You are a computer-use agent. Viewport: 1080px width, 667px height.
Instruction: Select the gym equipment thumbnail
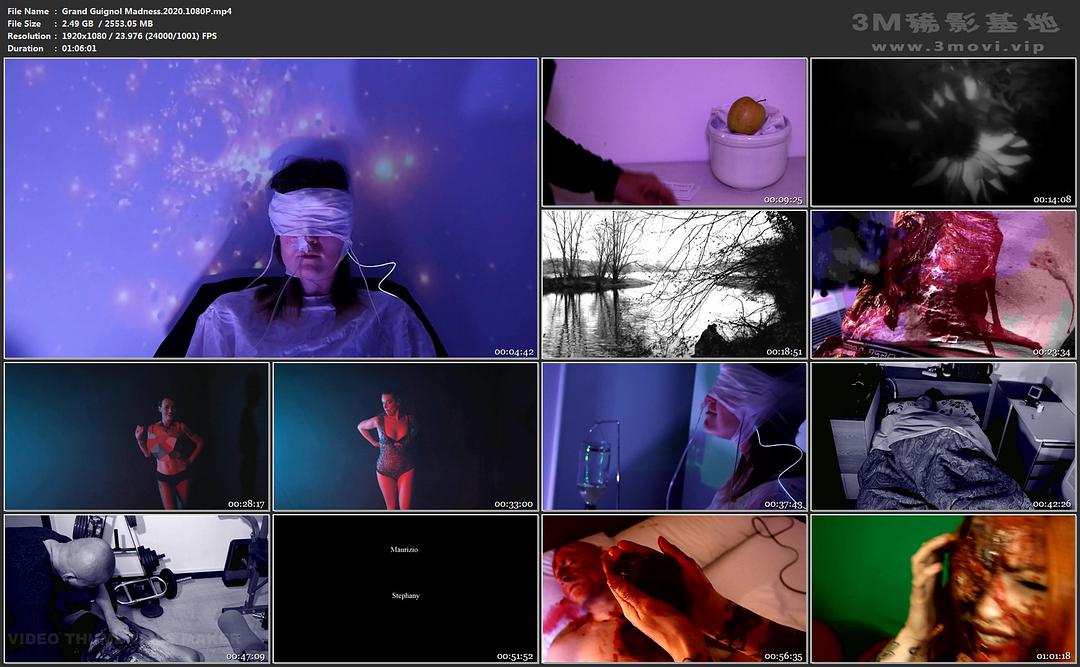coord(137,587)
